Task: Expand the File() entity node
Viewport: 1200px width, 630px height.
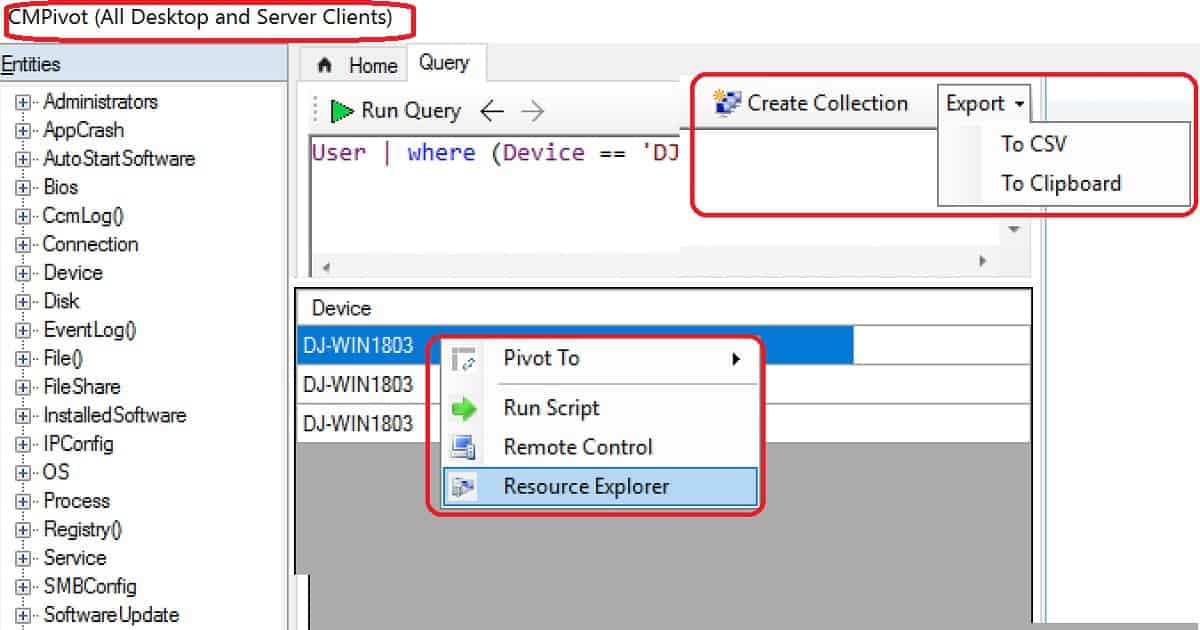Action: coord(23,358)
